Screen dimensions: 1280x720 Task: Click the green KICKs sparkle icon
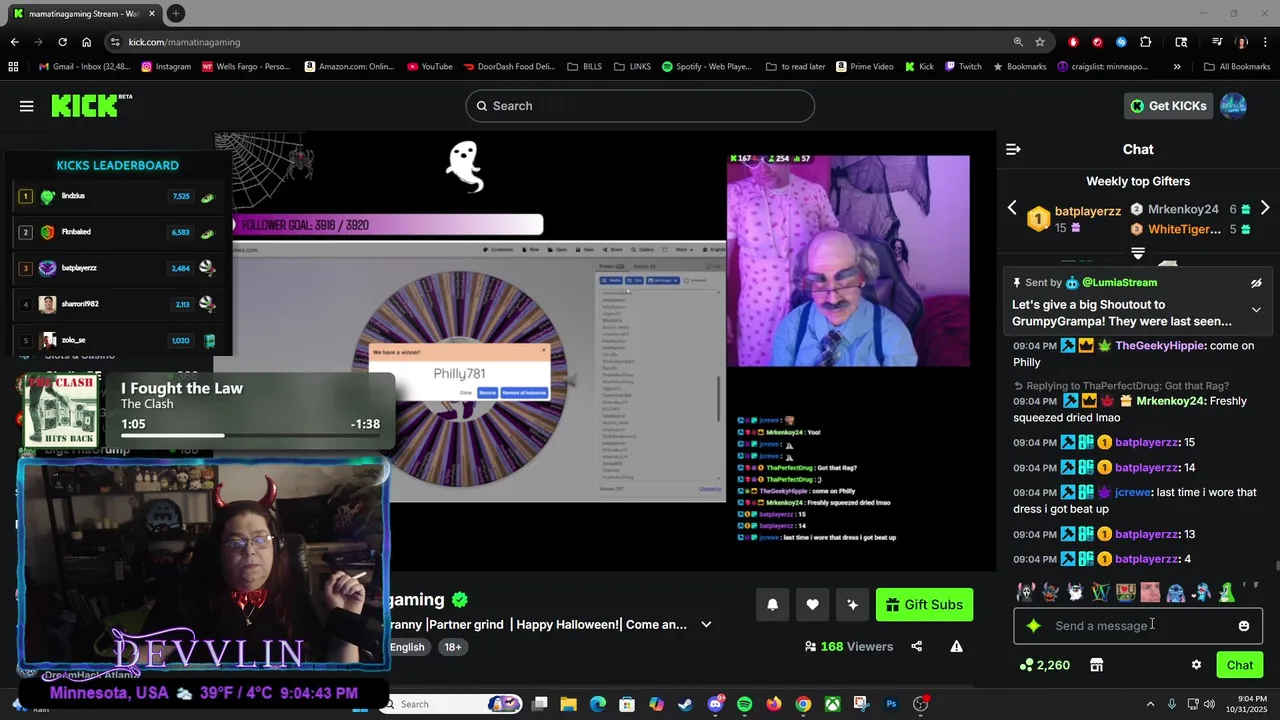(1033, 626)
